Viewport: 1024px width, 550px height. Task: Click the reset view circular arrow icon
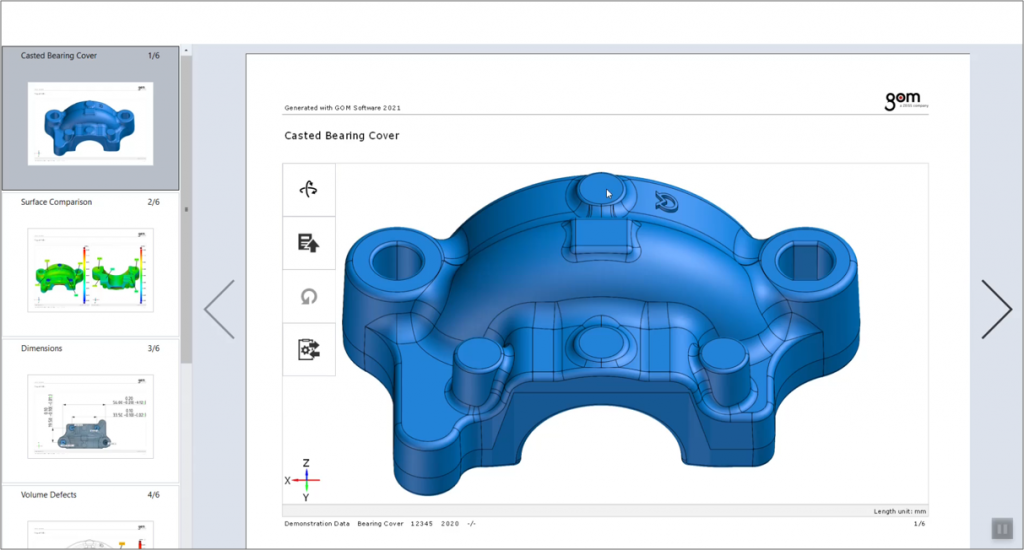click(x=308, y=297)
